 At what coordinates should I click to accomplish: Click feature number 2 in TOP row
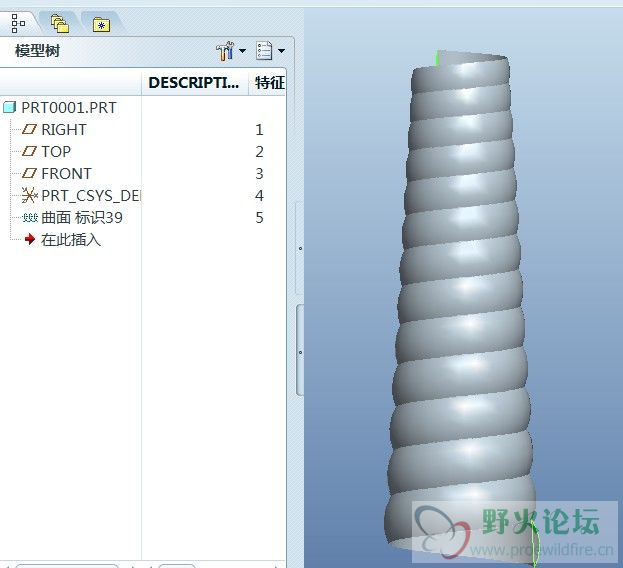pos(259,152)
